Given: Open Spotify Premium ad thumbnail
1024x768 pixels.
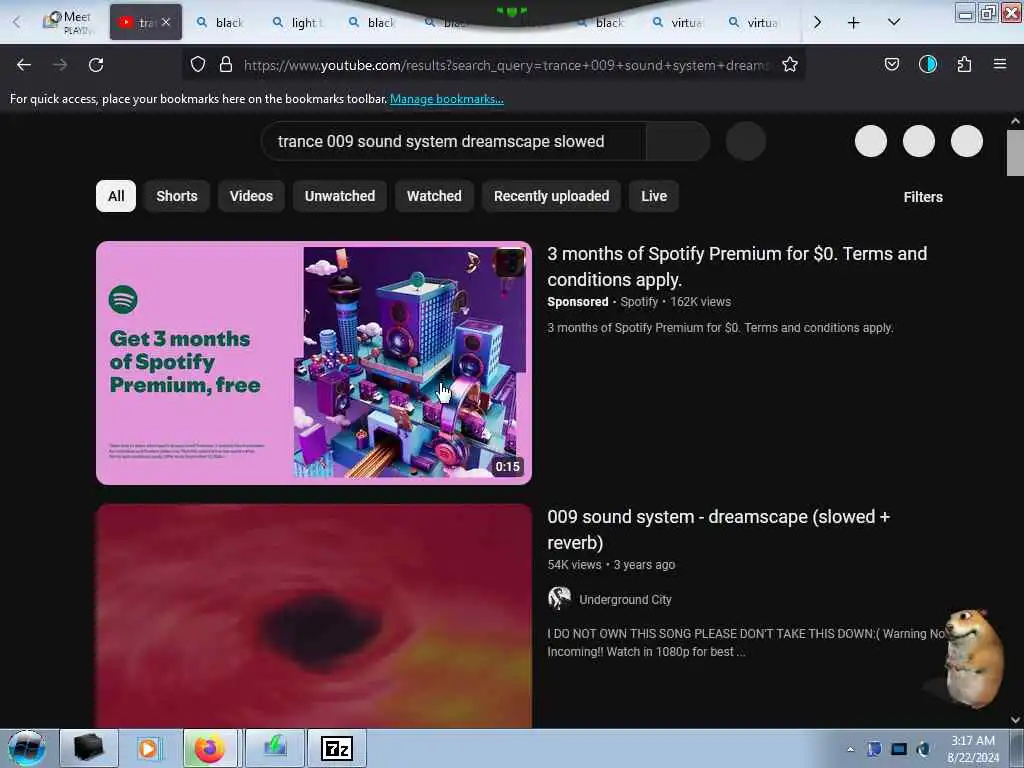Looking at the screenshot, I should coord(314,363).
